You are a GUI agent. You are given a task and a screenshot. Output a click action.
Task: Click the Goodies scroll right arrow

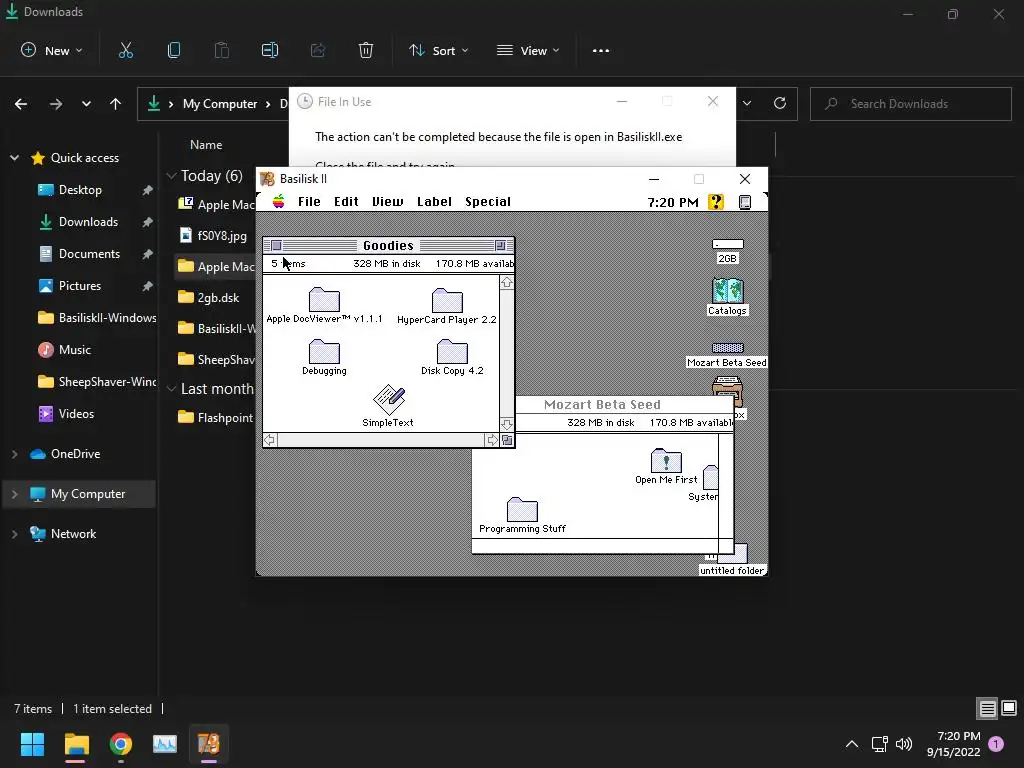(492, 440)
